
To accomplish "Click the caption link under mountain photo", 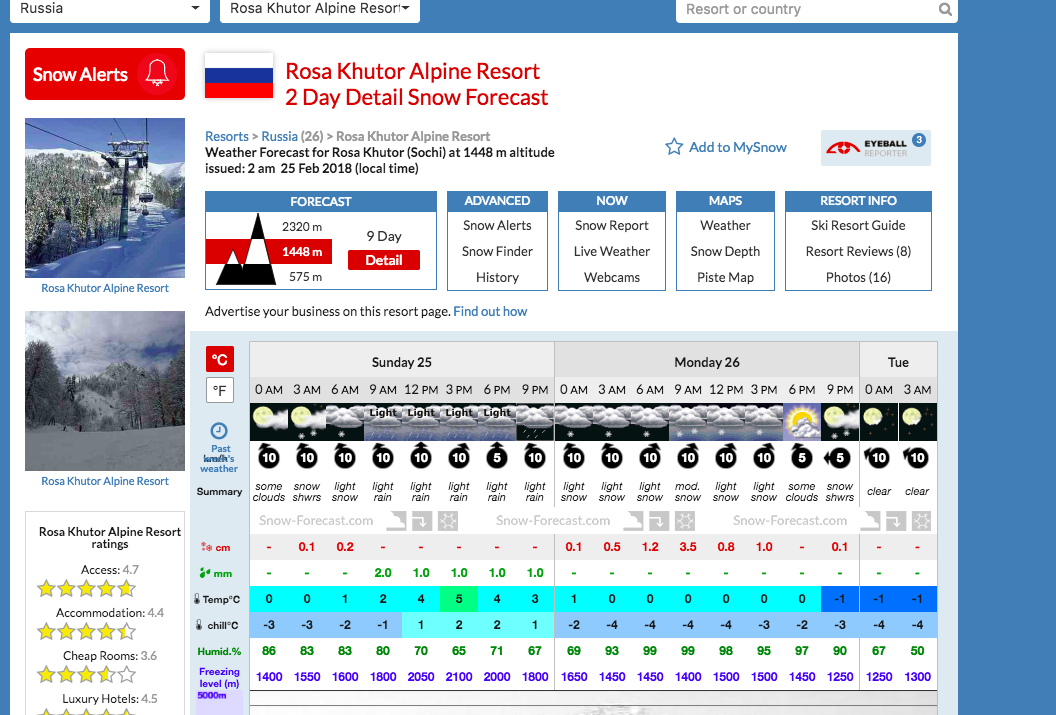I will (x=105, y=481).
